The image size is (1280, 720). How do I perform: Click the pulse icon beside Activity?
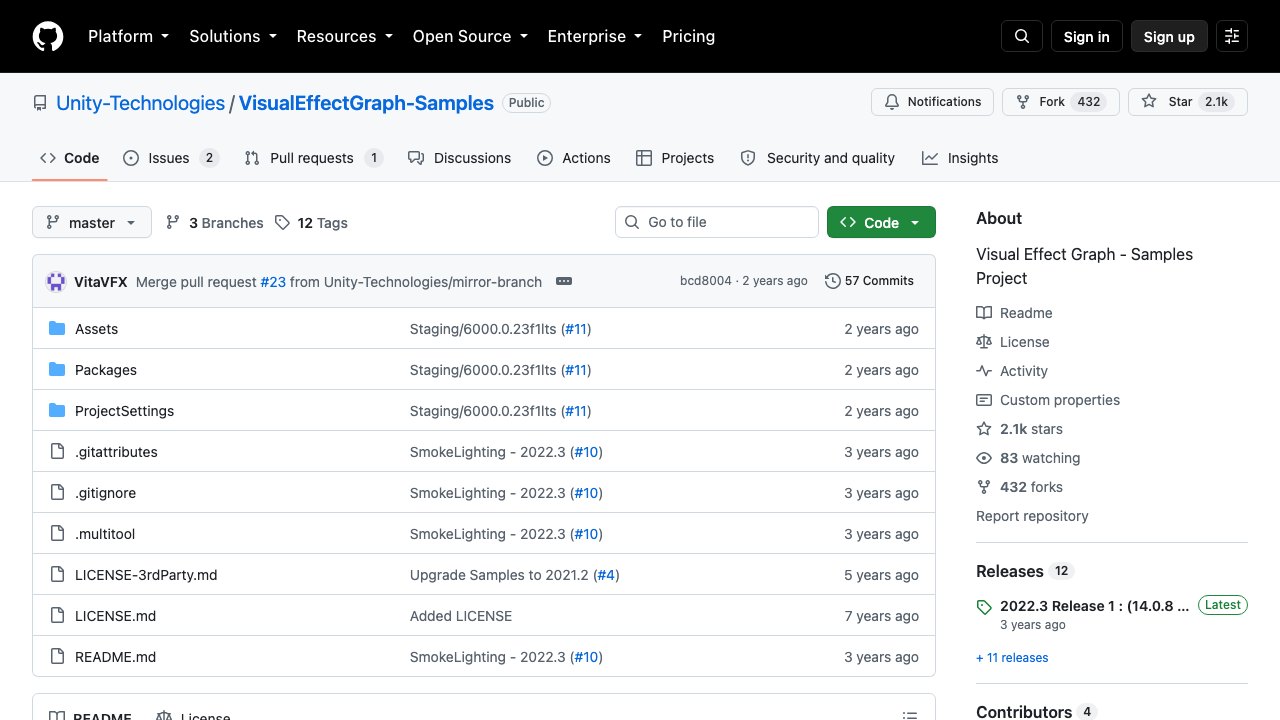[x=984, y=371]
